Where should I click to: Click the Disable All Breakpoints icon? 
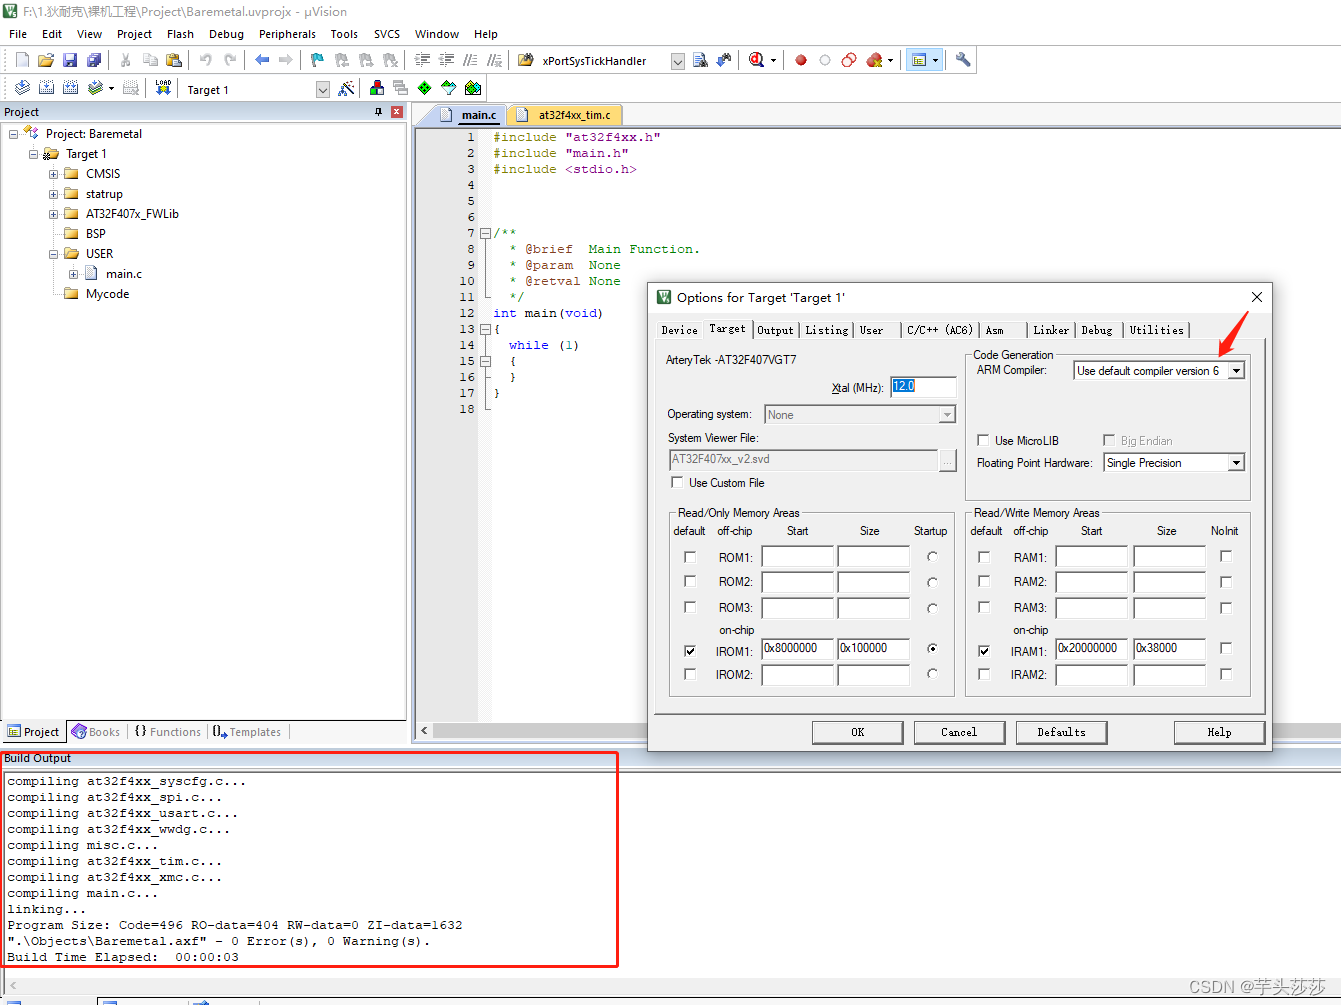point(849,60)
